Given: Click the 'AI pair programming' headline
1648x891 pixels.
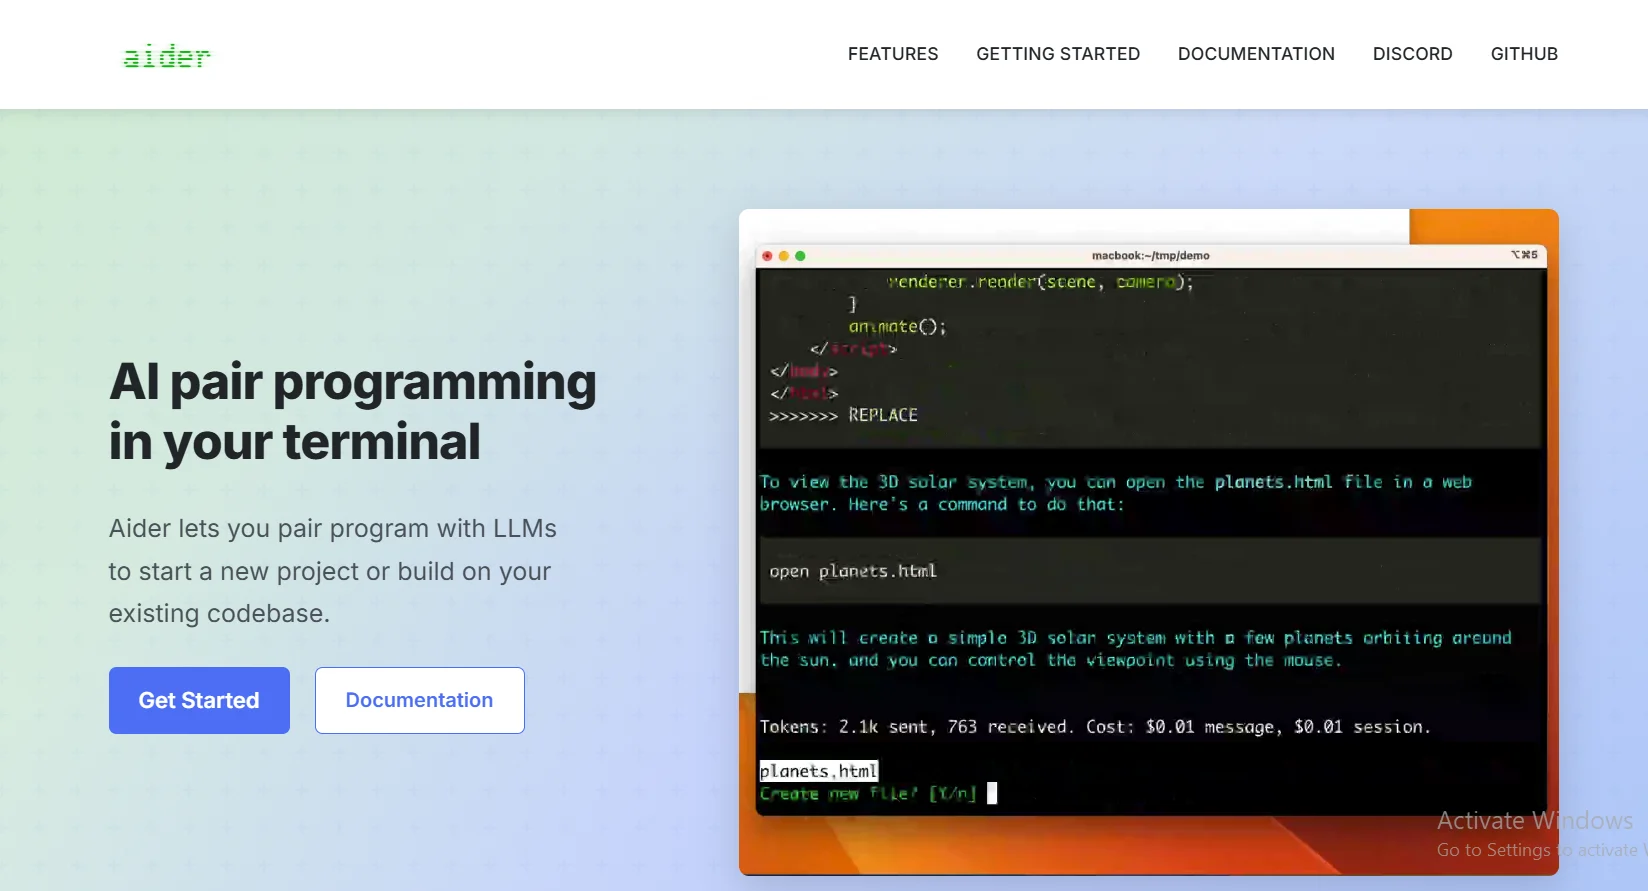Looking at the screenshot, I should [x=352, y=411].
